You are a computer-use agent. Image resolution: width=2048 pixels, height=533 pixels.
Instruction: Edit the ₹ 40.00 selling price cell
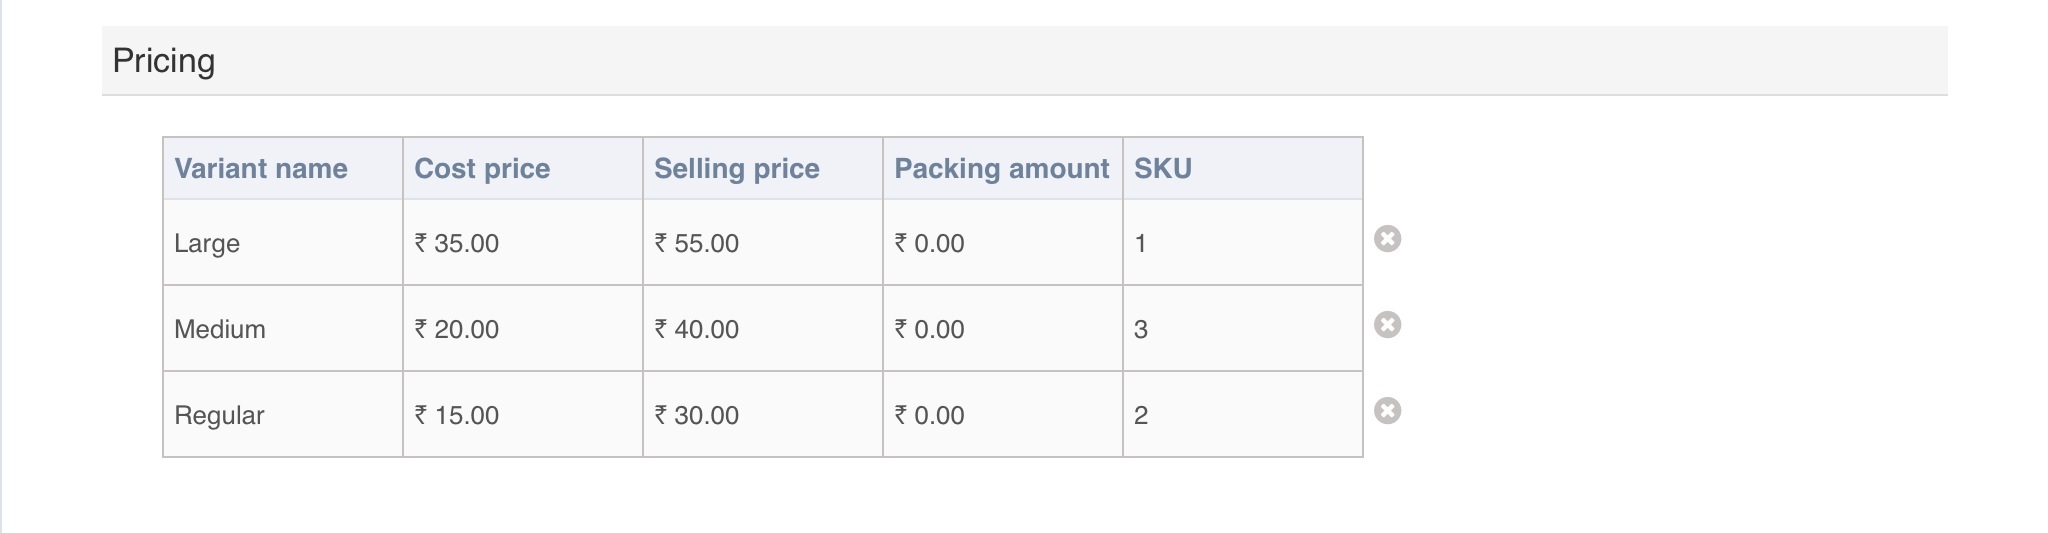[762, 329]
